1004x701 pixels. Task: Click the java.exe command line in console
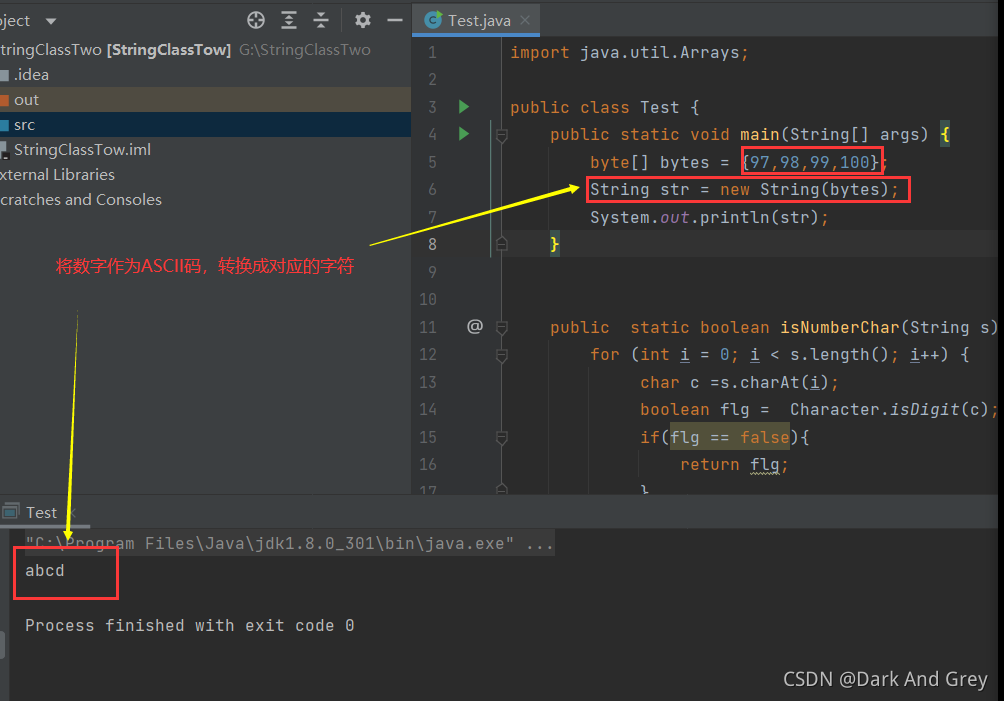pos(289,544)
